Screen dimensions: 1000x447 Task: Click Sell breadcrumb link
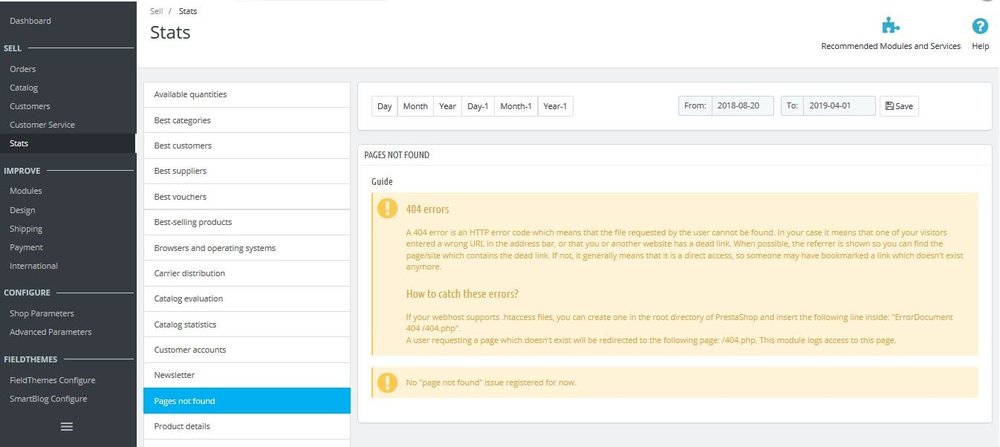pyautogui.click(x=156, y=11)
